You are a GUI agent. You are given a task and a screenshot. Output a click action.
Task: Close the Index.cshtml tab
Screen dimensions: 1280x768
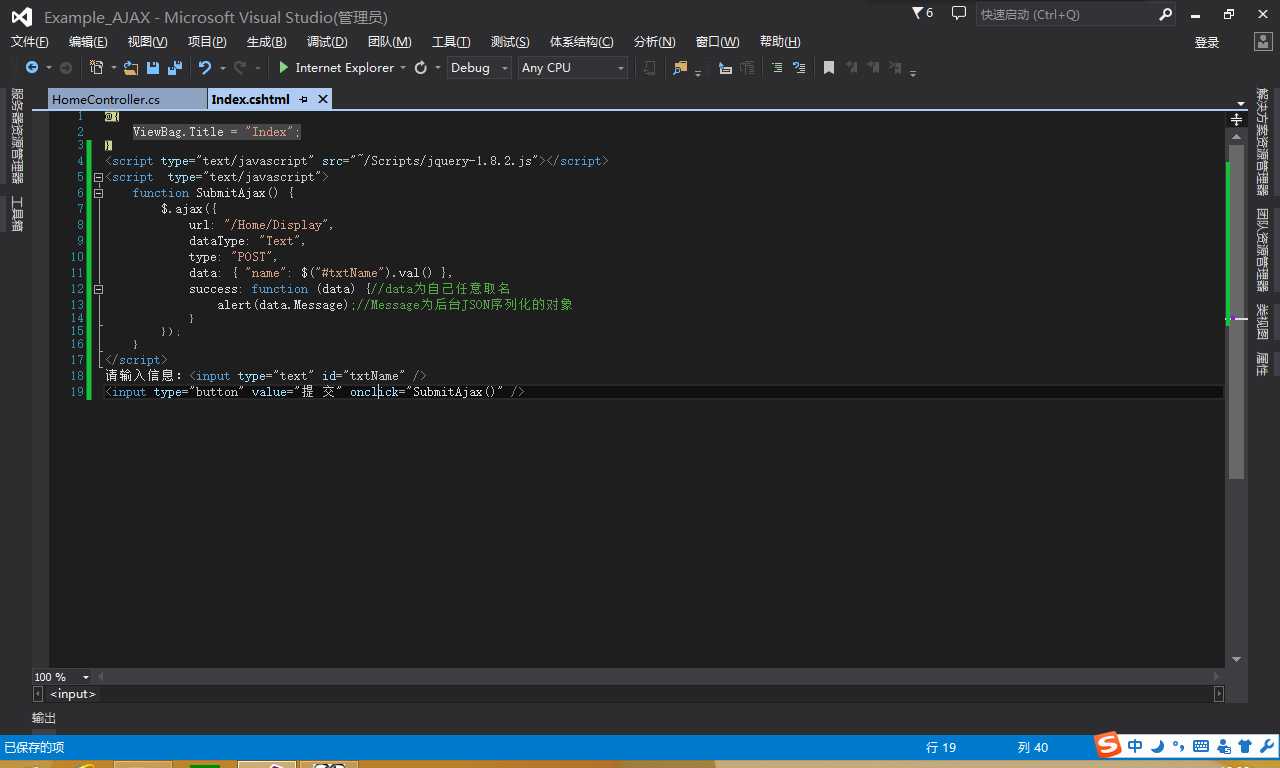click(x=322, y=99)
